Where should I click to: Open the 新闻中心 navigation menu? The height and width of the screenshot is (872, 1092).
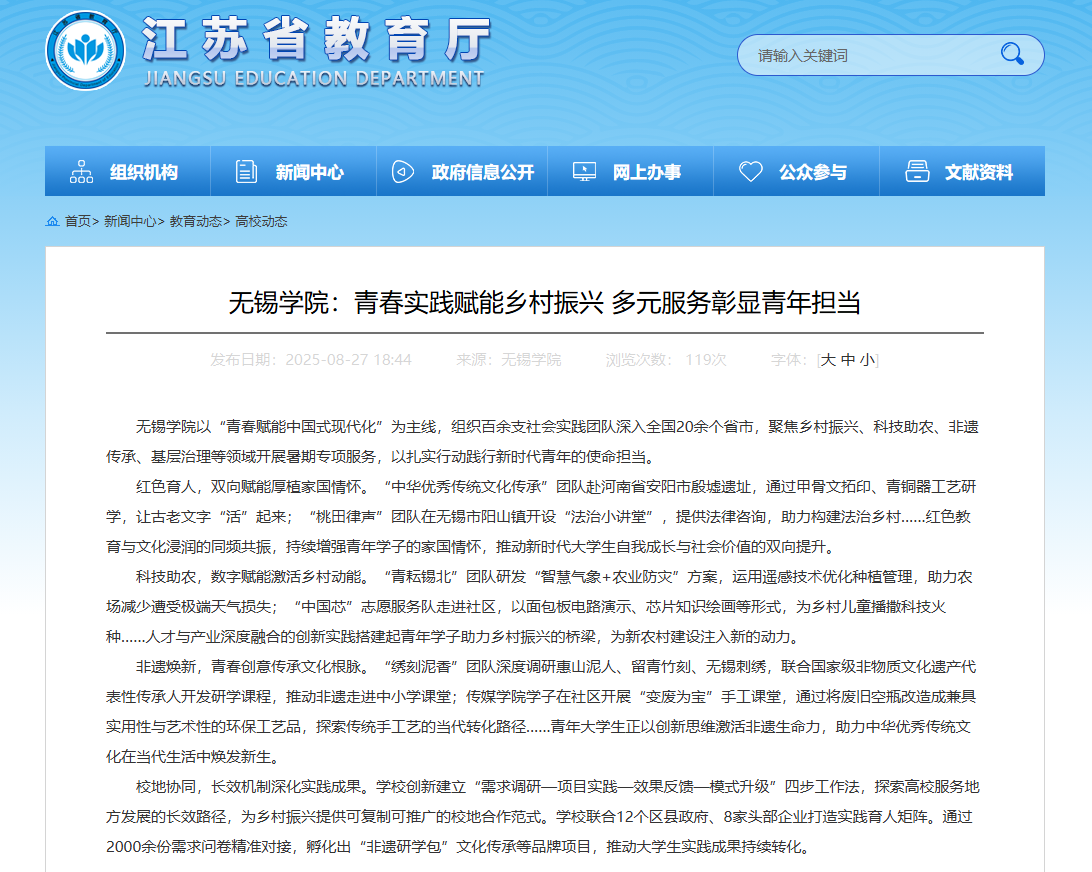click(x=310, y=172)
